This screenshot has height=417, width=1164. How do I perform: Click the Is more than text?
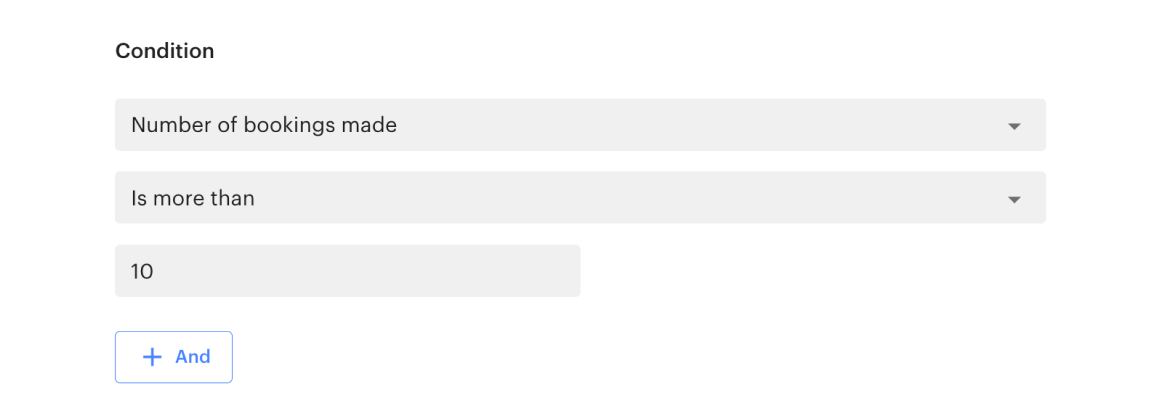coord(193,198)
